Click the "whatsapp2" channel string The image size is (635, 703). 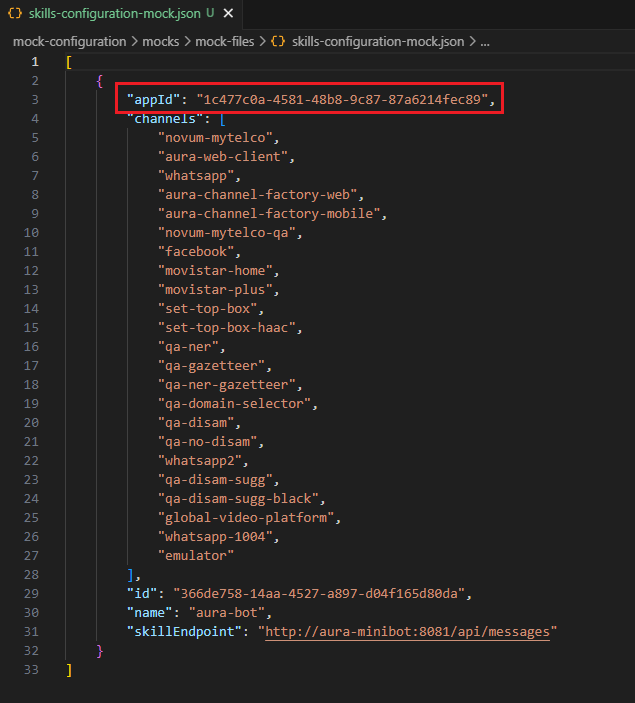coord(200,461)
